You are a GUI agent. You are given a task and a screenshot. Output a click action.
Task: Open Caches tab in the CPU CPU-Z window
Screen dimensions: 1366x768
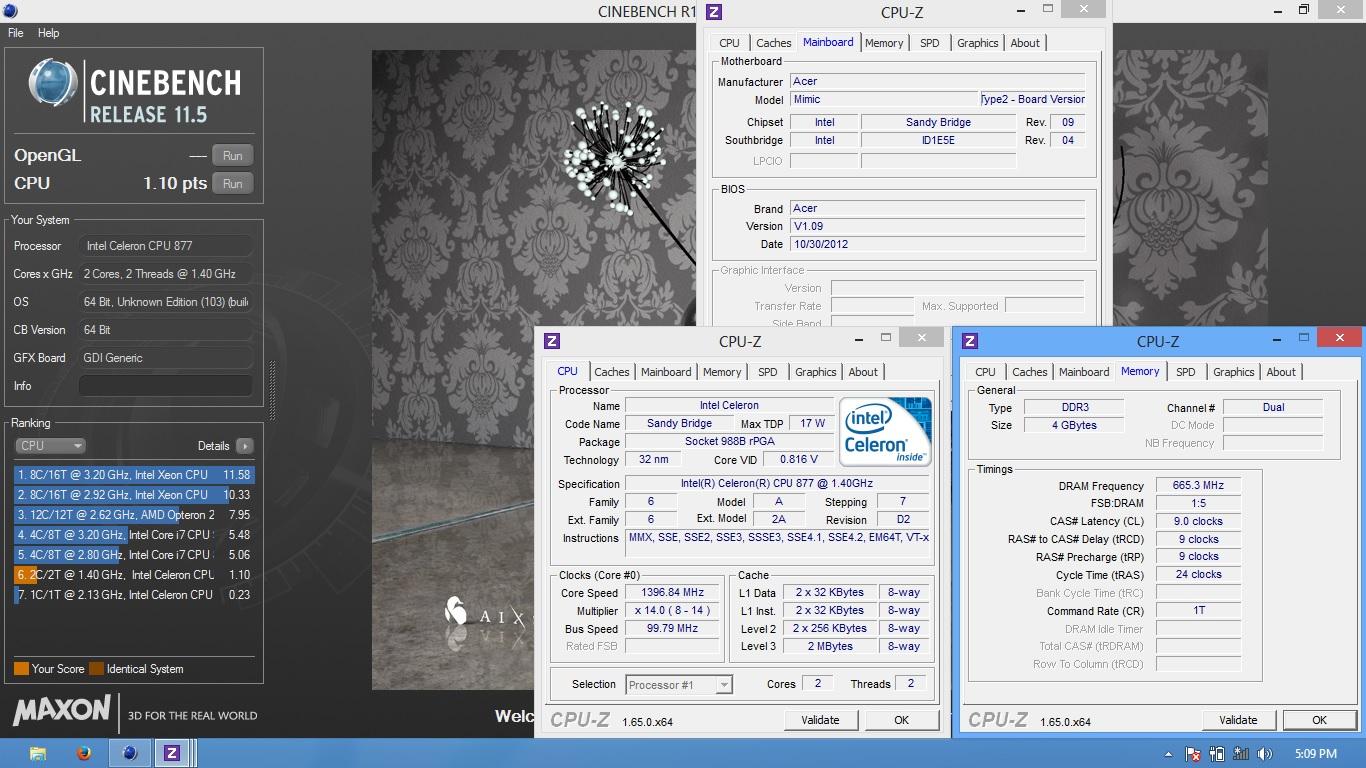[612, 372]
